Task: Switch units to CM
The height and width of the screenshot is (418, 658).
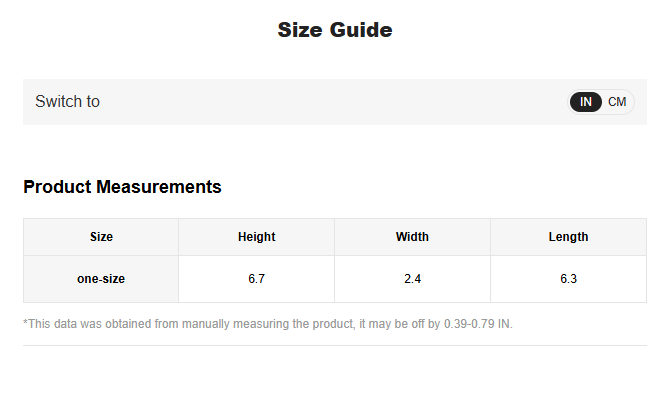Action: pyautogui.click(x=617, y=102)
